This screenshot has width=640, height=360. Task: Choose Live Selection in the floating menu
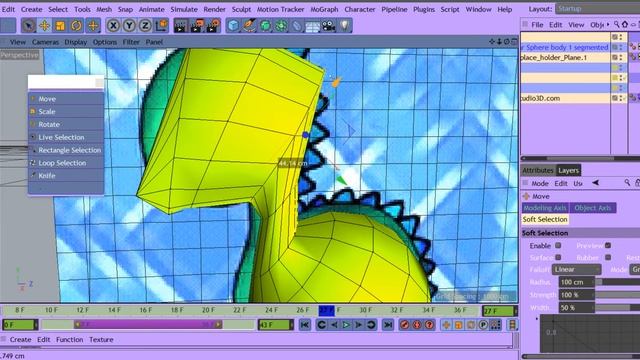coord(66,137)
